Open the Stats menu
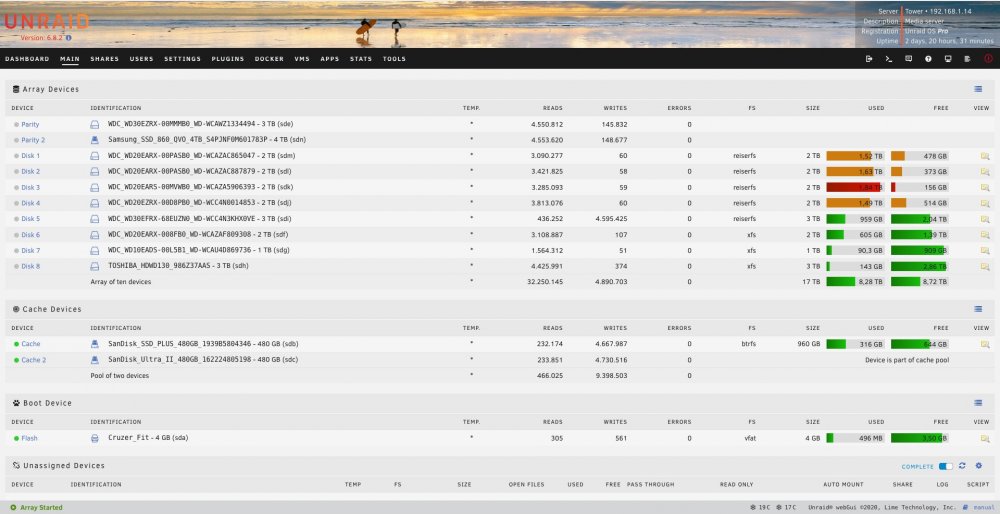Viewport: 1000px width, 514px height. [x=360, y=59]
